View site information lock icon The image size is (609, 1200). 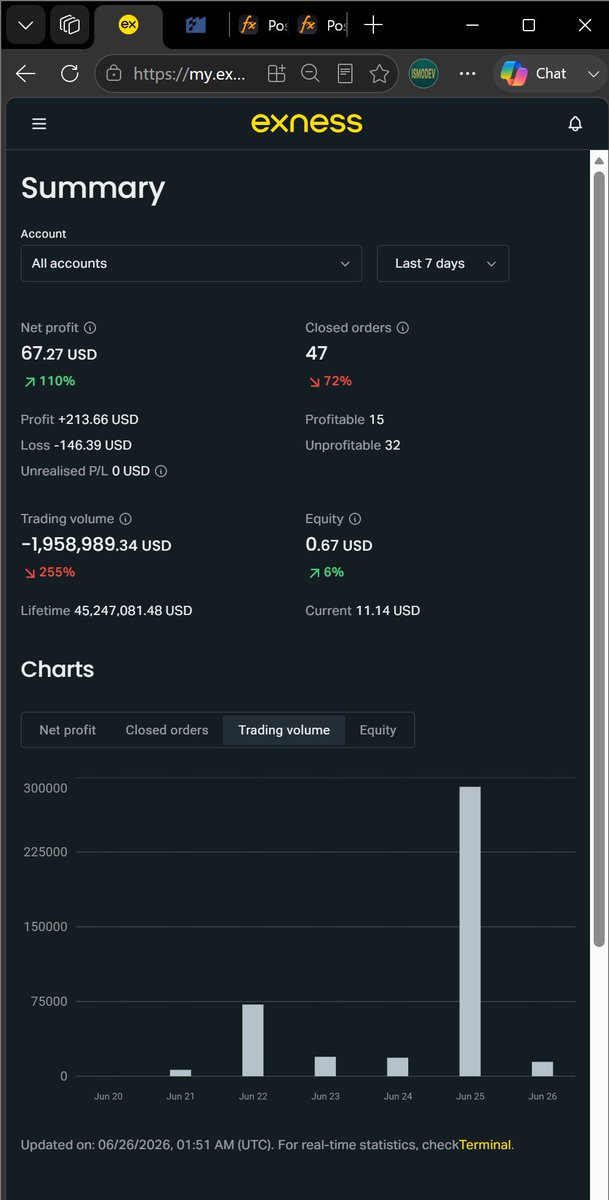click(x=114, y=73)
